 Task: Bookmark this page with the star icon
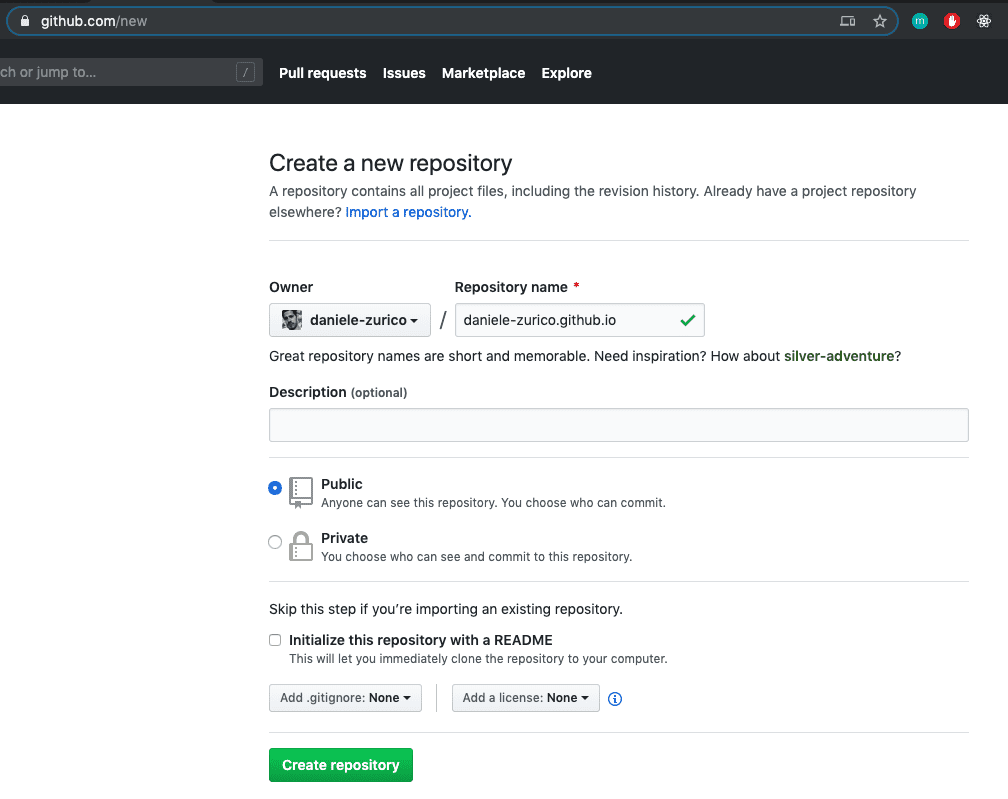click(x=879, y=21)
